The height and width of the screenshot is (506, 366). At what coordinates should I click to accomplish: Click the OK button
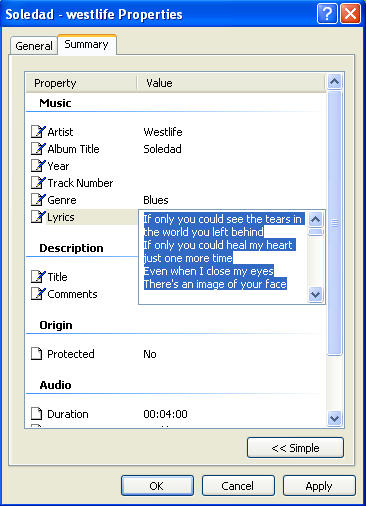pyautogui.click(x=157, y=486)
